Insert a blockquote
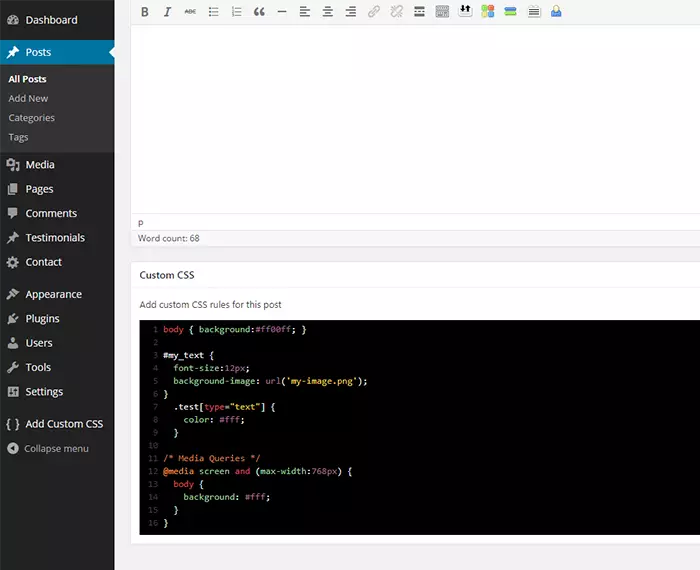The height and width of the screenshot is (570, 700). click(x=259, y=12)
